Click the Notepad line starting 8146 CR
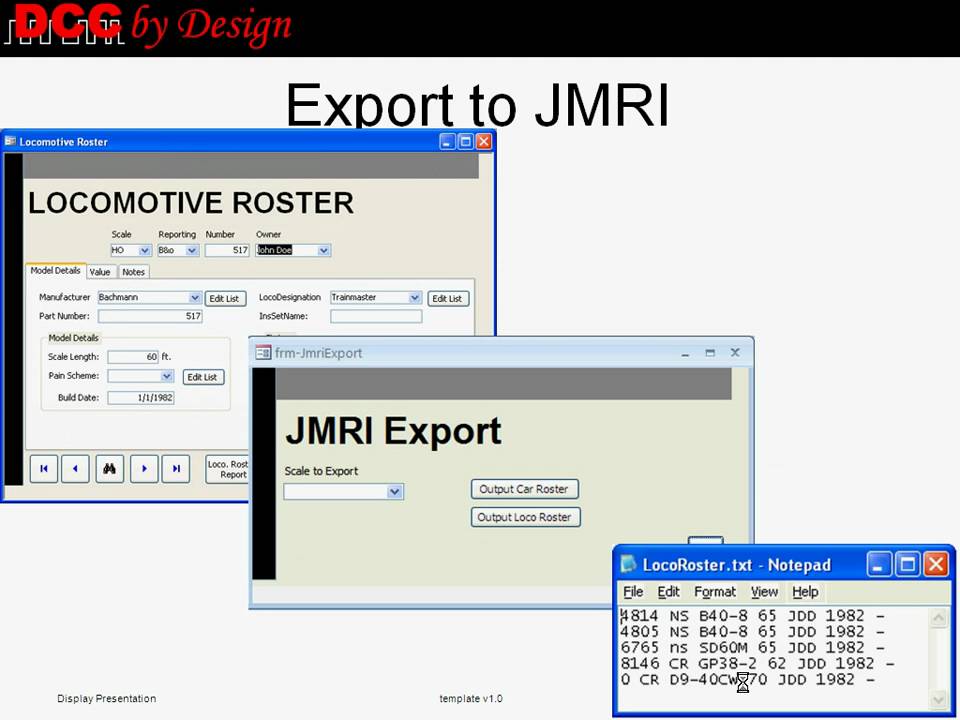 coord(757,663)
